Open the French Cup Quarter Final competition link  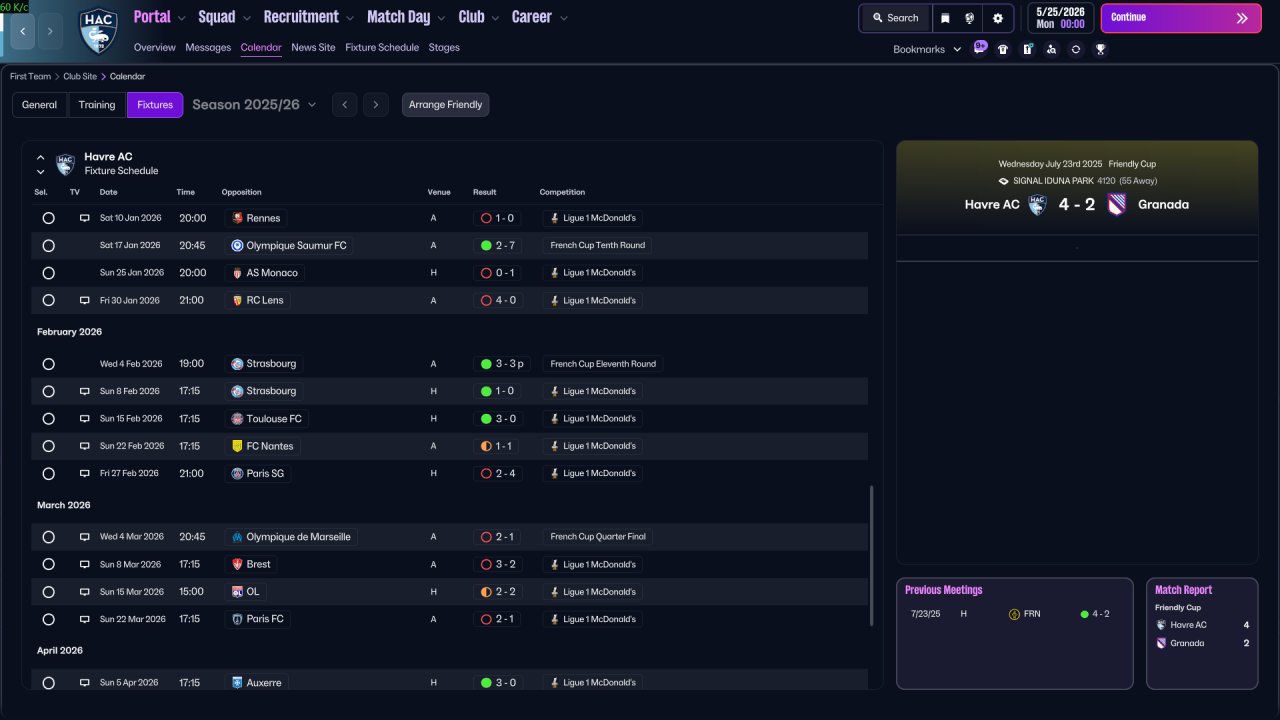598,537
